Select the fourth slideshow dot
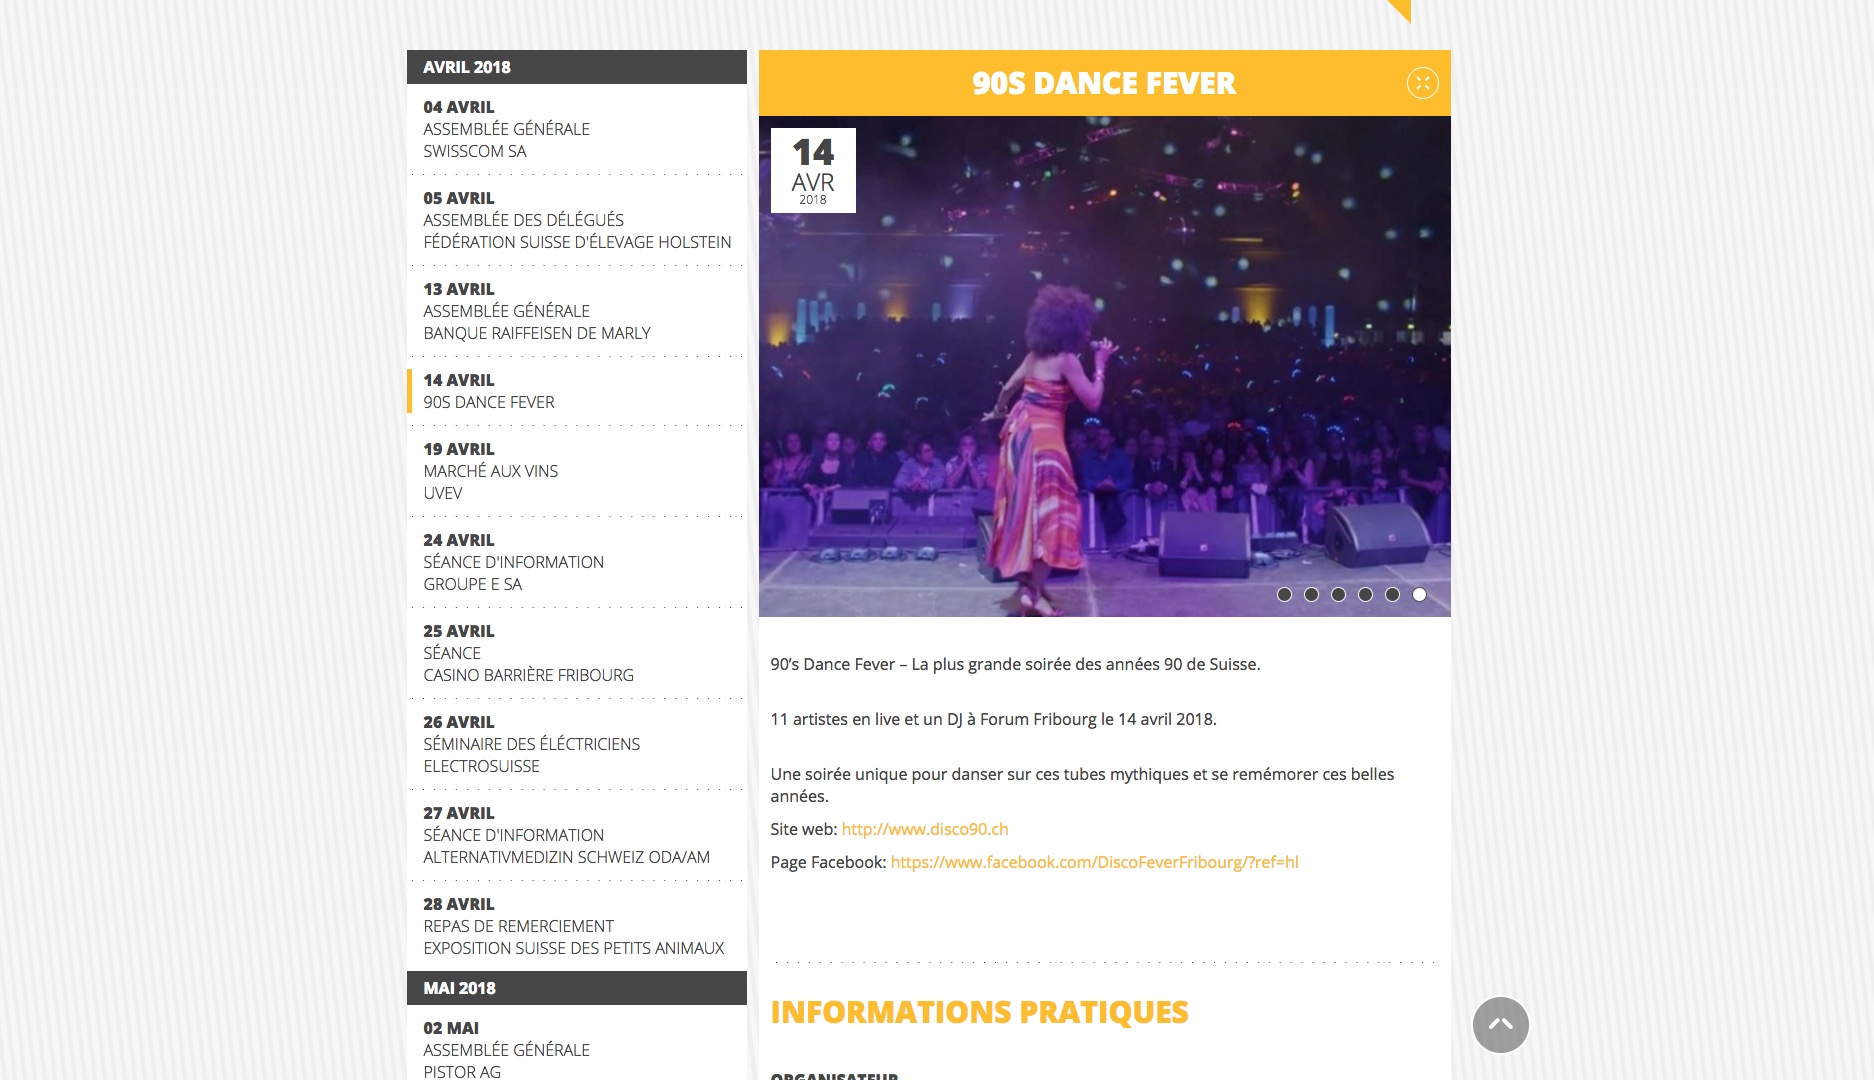This screenshot has height=1080, width=1874. pos(1365,594)
